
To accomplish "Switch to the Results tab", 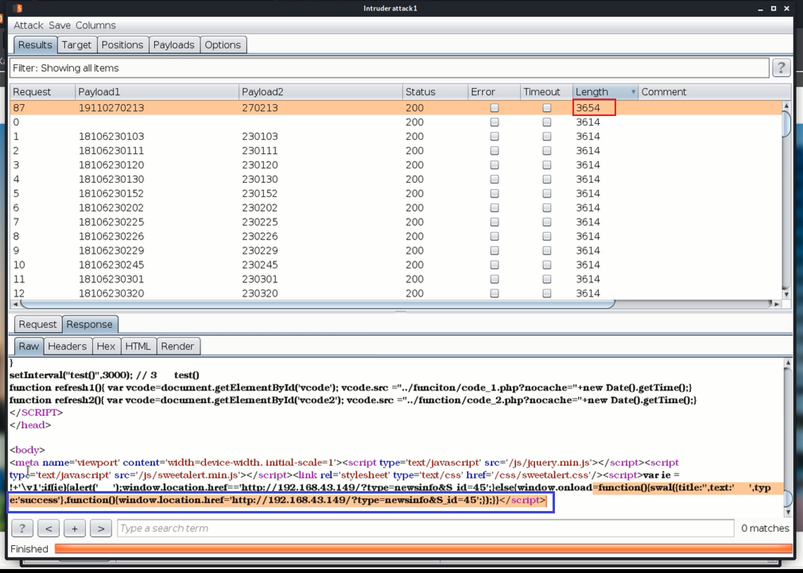I will click(x=35, y=45).
